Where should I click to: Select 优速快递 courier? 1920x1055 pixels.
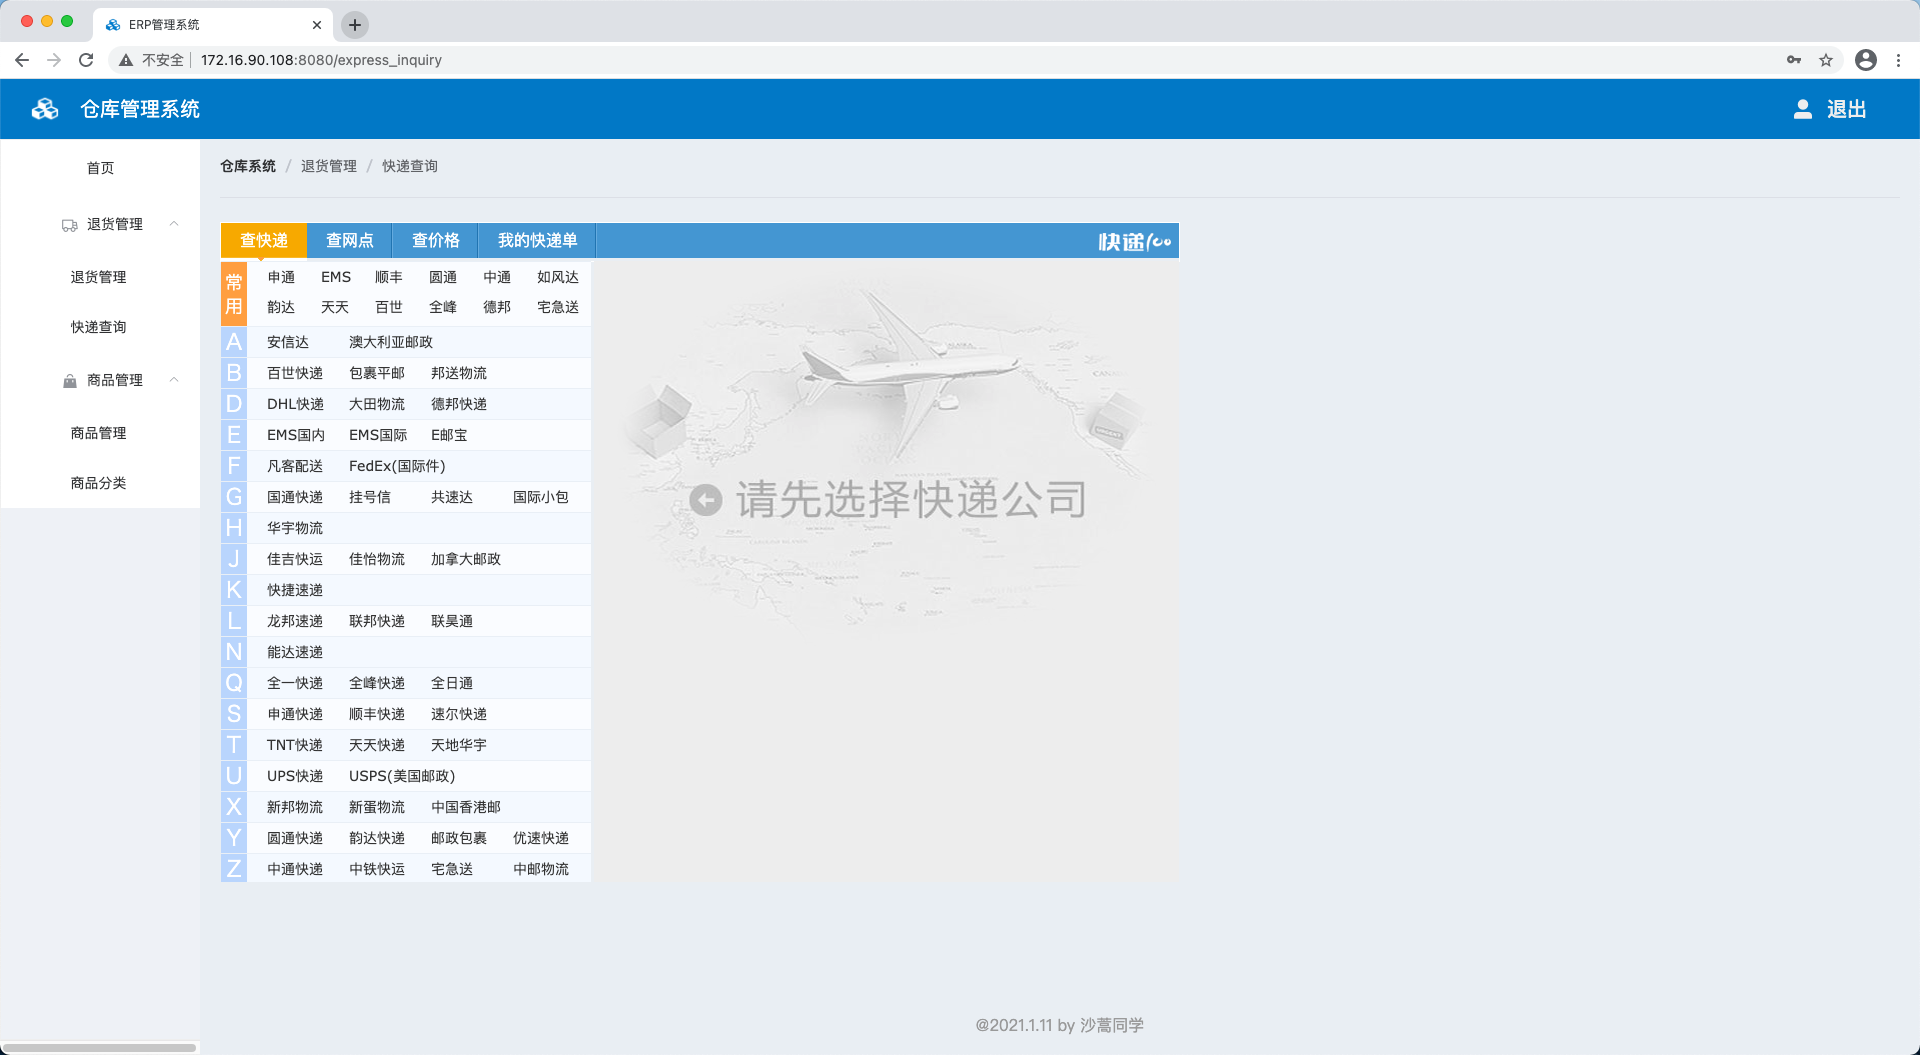[x=541, y=838]
